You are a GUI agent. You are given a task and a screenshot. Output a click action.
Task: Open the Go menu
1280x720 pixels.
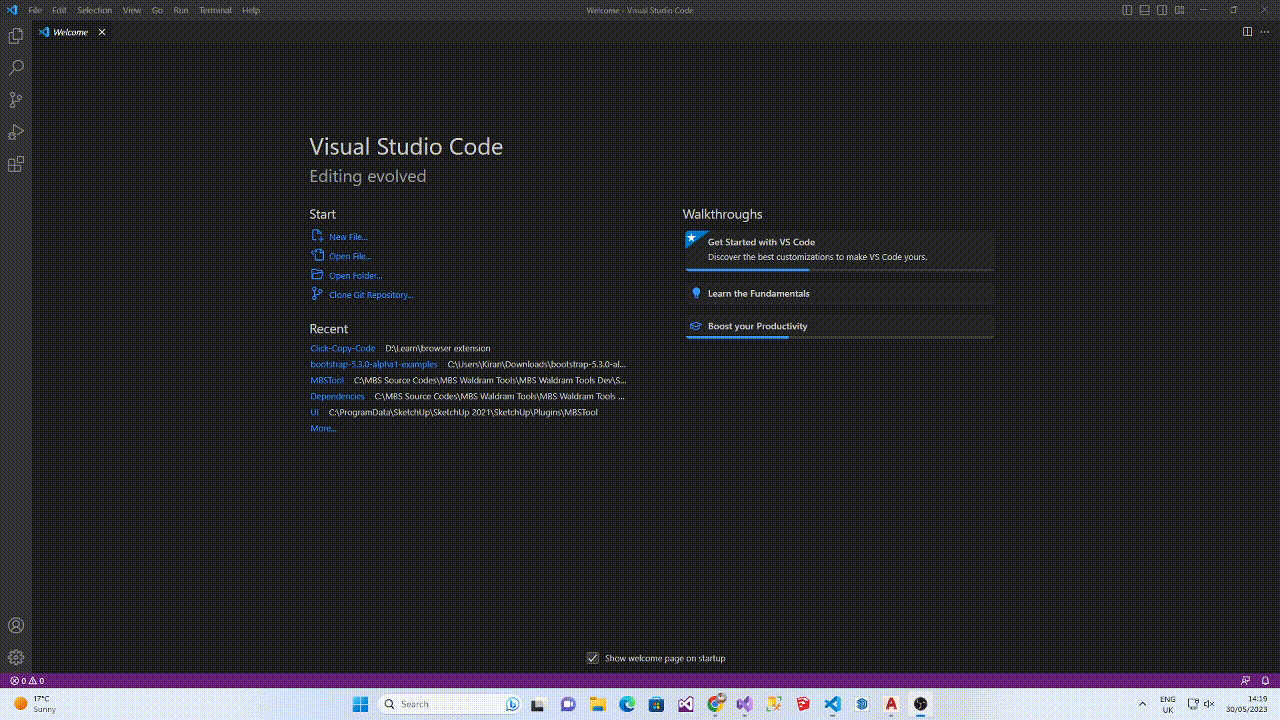click(157, 10)
